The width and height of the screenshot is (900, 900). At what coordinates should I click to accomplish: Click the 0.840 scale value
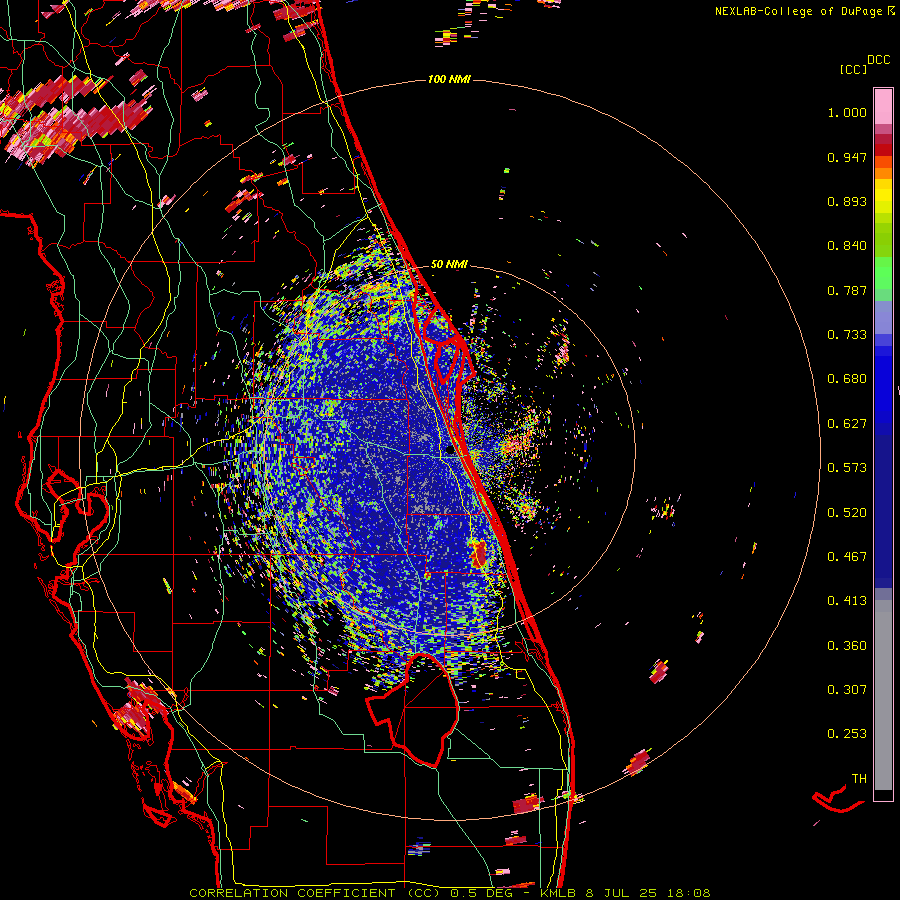click(x=847, y=246)
